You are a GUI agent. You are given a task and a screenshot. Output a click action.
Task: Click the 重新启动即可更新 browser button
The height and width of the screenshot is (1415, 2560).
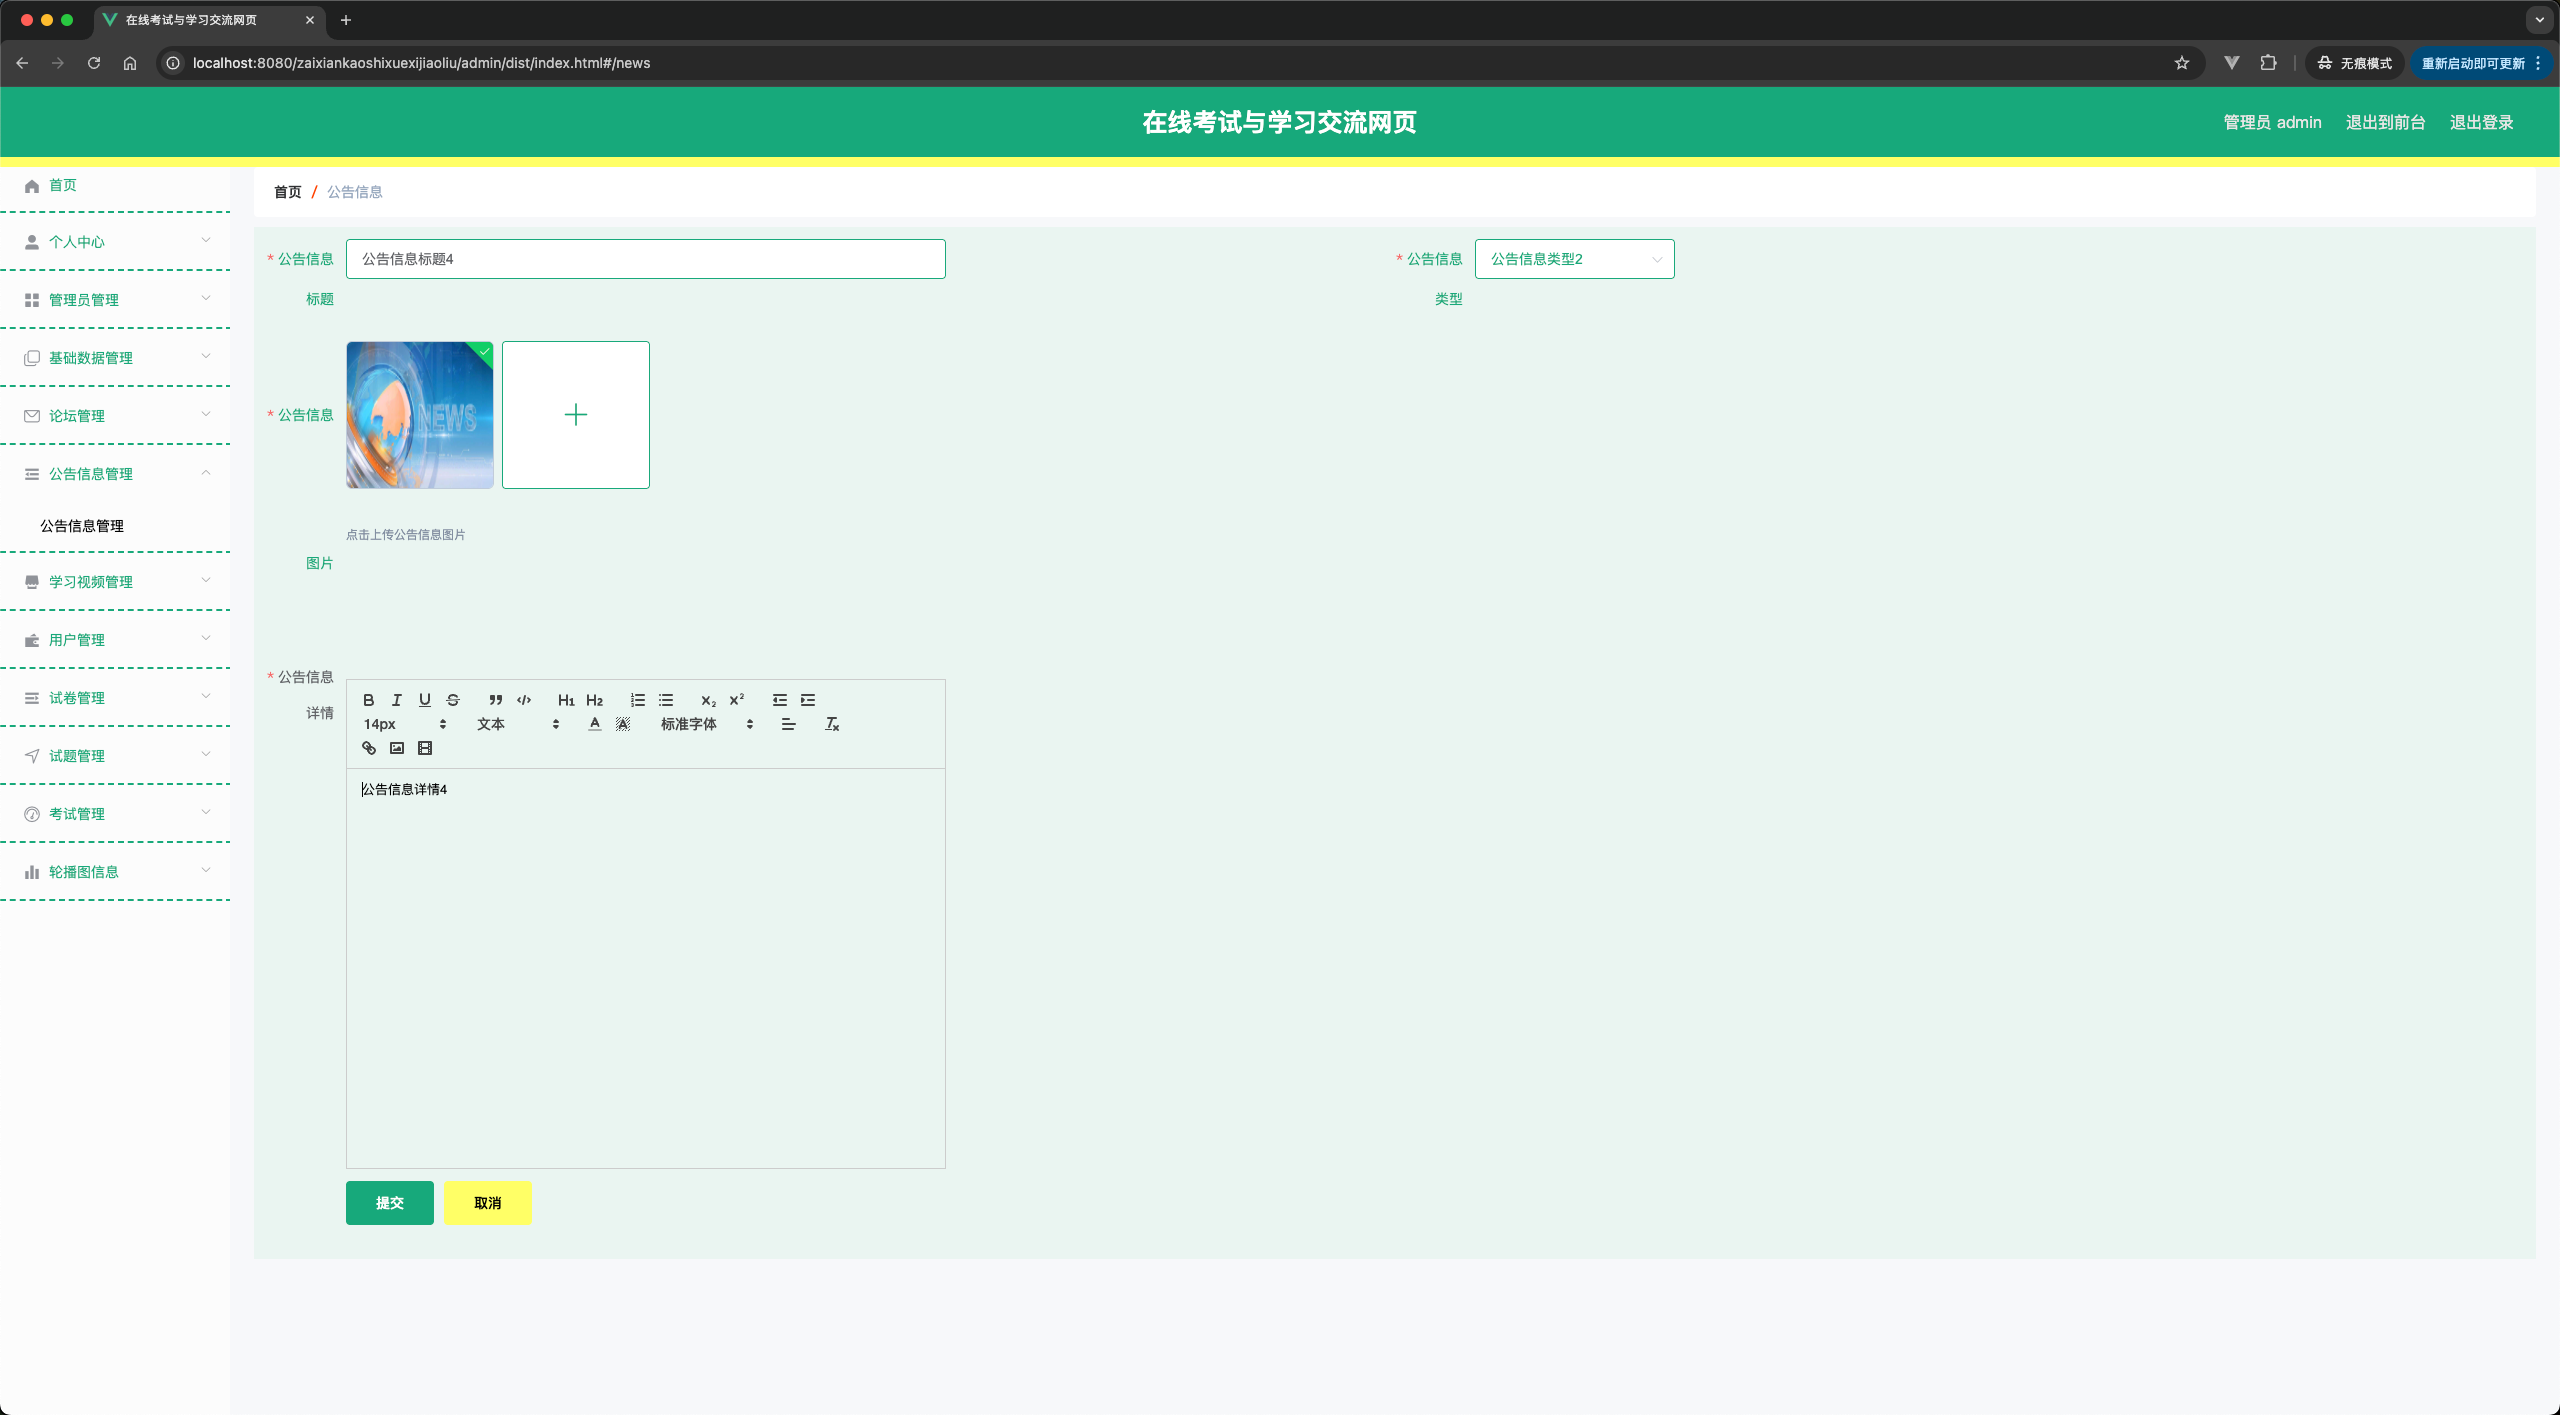click(x=2480, y=63)
